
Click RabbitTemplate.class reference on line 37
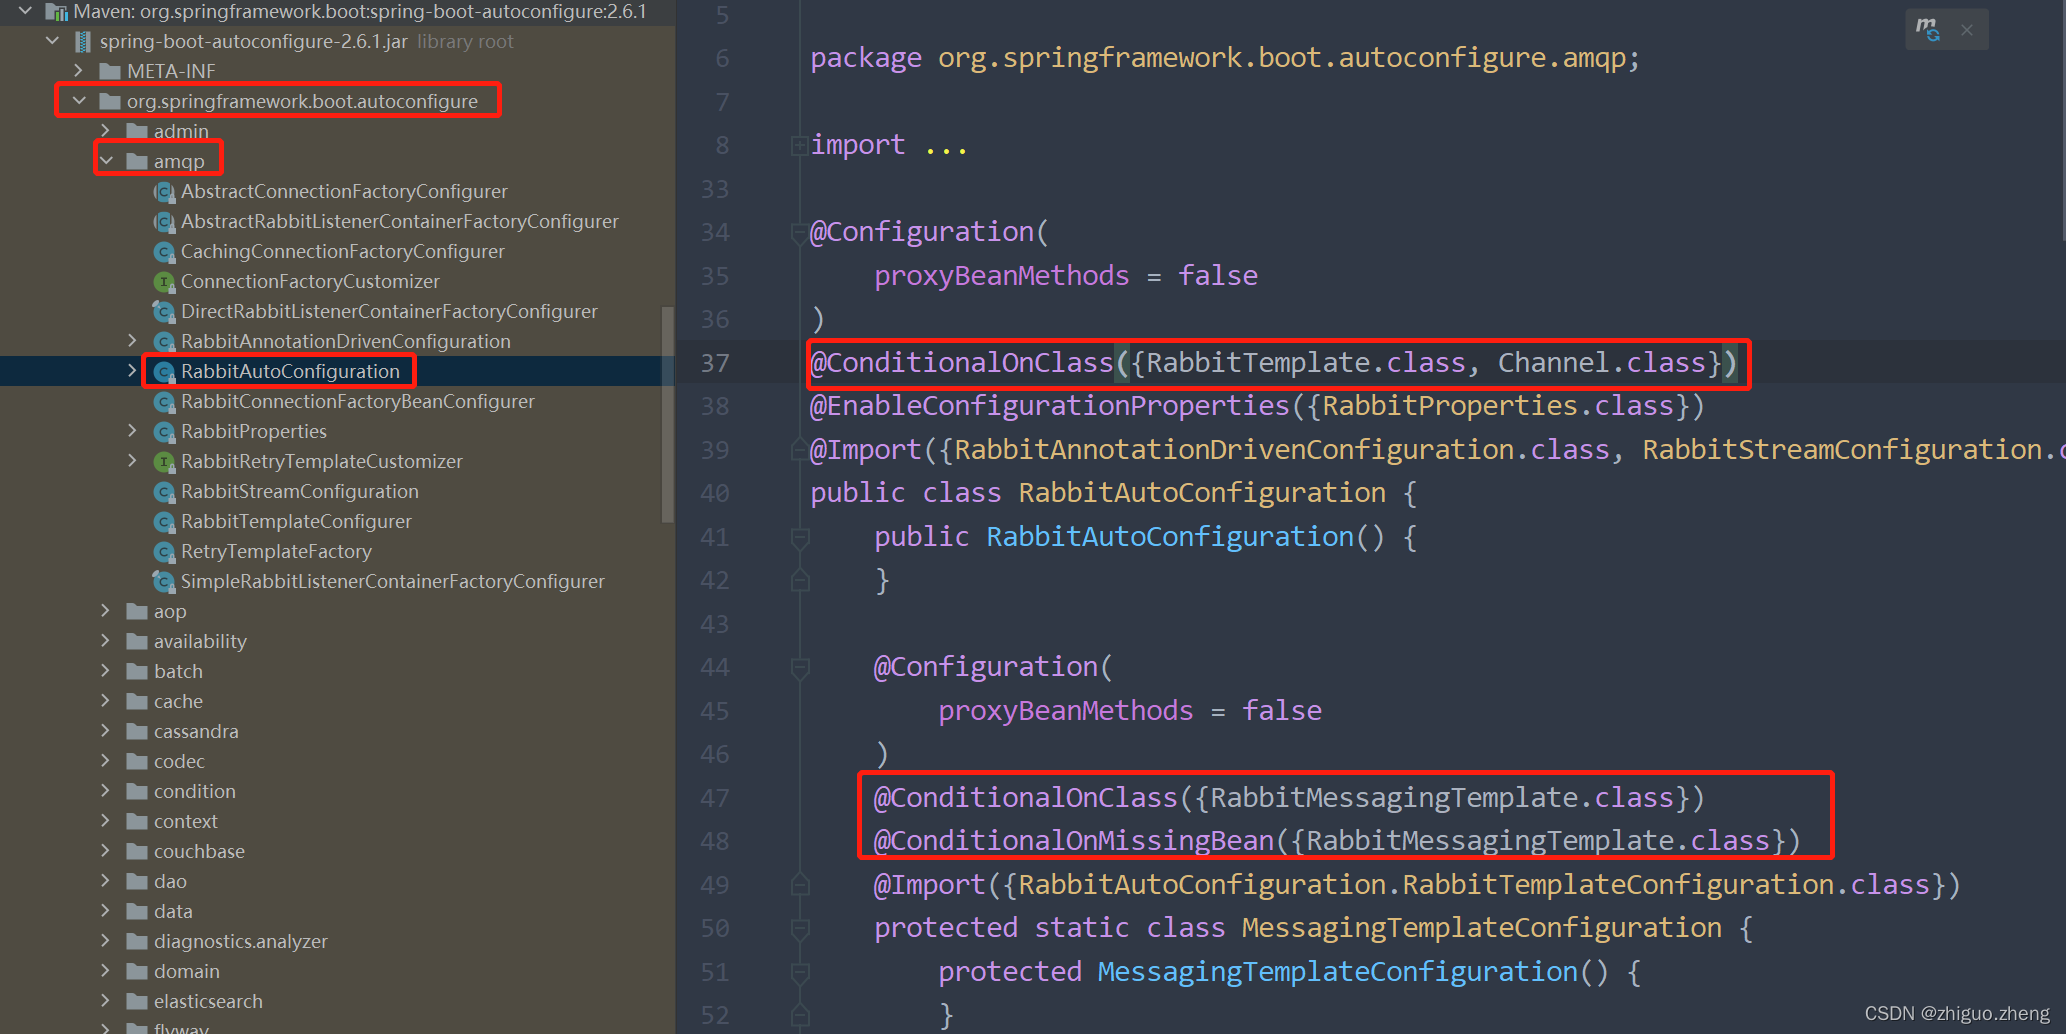click(1305, 363)
